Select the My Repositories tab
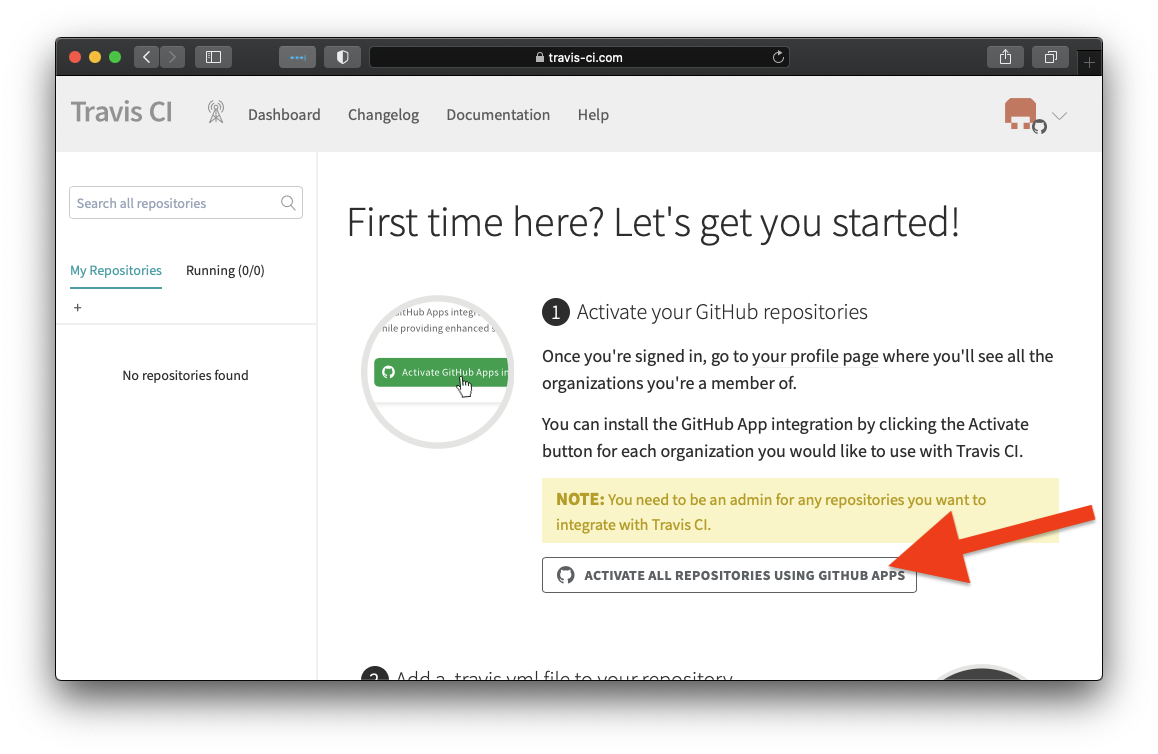 click(115, 270)
